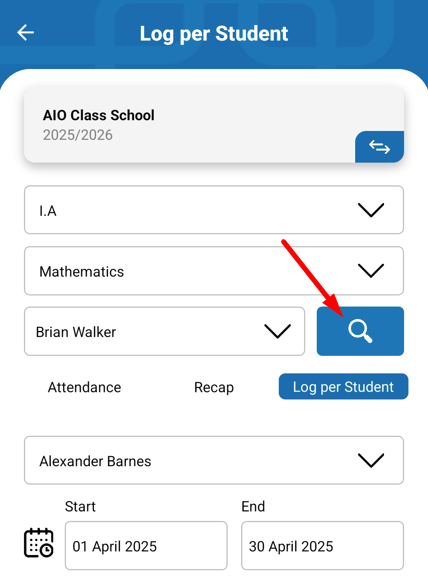Open the I.A class dropdown
This screenshot has height=581, width=428.
[x=214, y=210]
